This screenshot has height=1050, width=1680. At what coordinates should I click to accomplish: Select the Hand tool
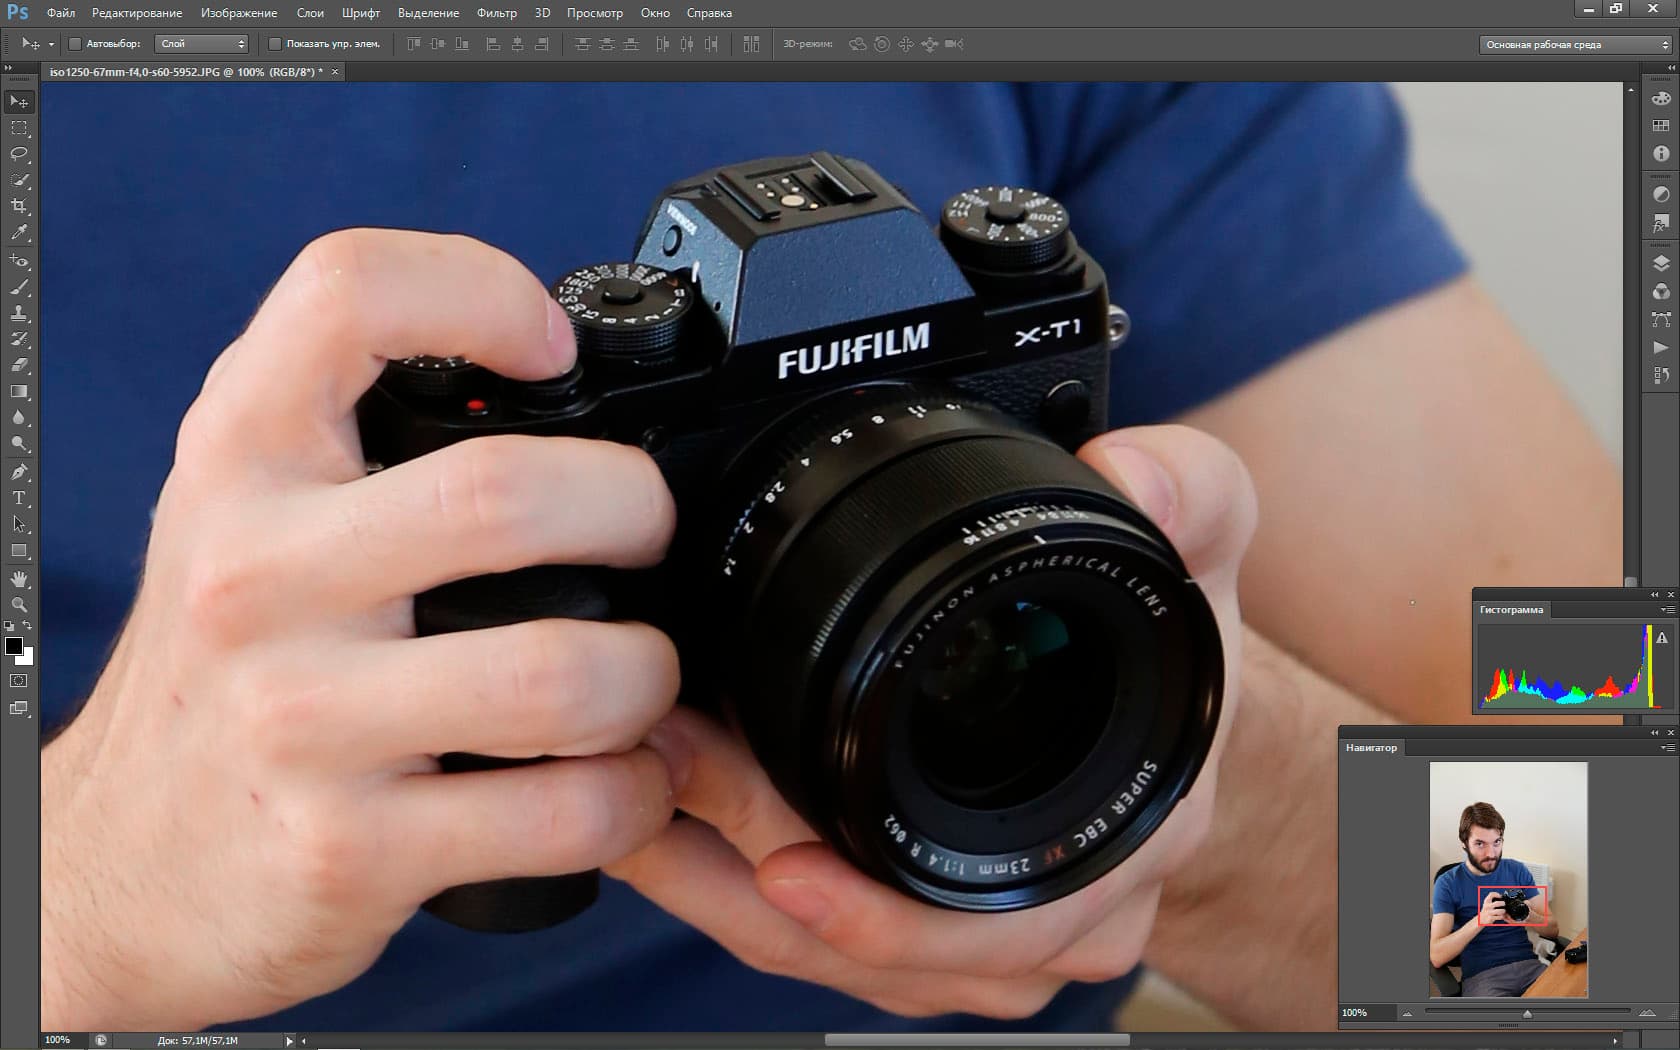[x=19, y=579]
